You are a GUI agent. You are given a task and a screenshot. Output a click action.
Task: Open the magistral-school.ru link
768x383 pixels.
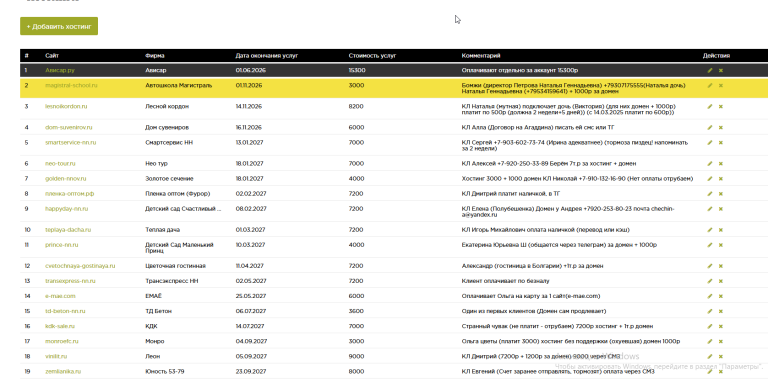[71, 85]
